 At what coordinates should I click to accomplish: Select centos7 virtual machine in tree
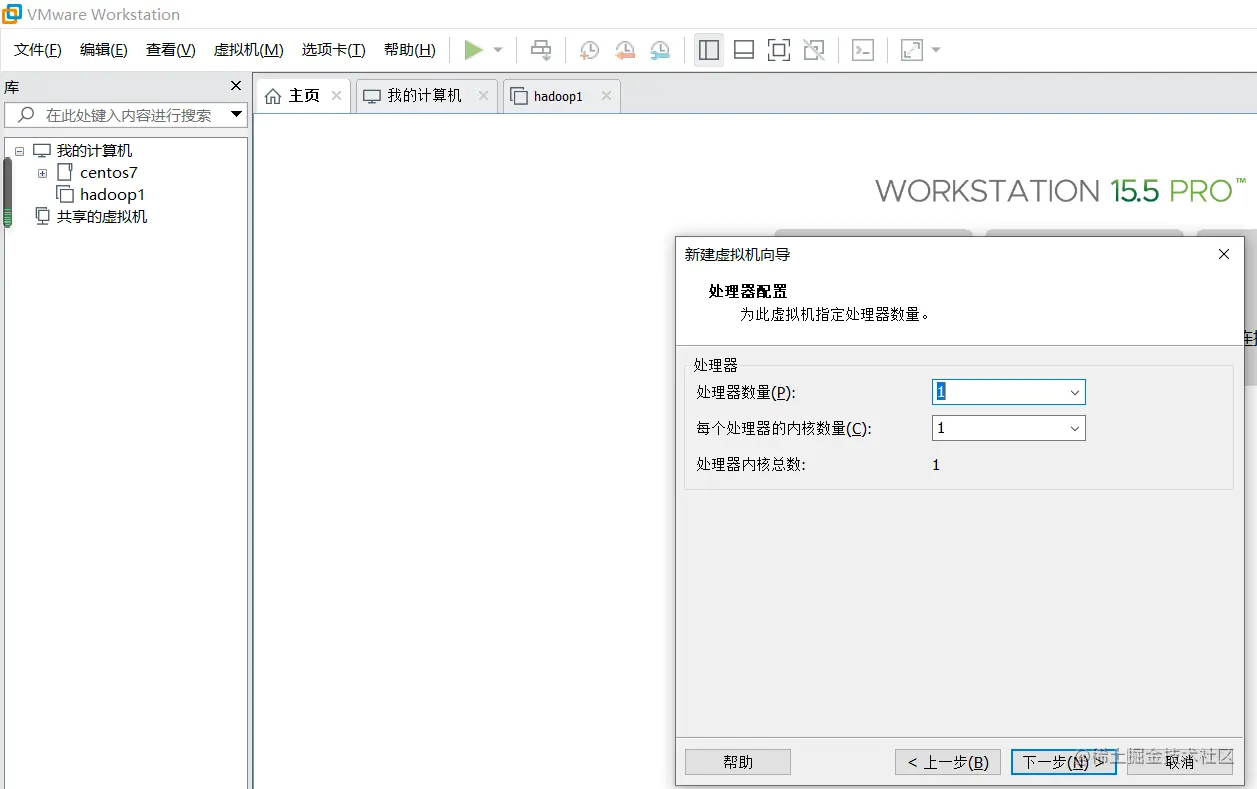pyautogui.click(x=109, y=173)
